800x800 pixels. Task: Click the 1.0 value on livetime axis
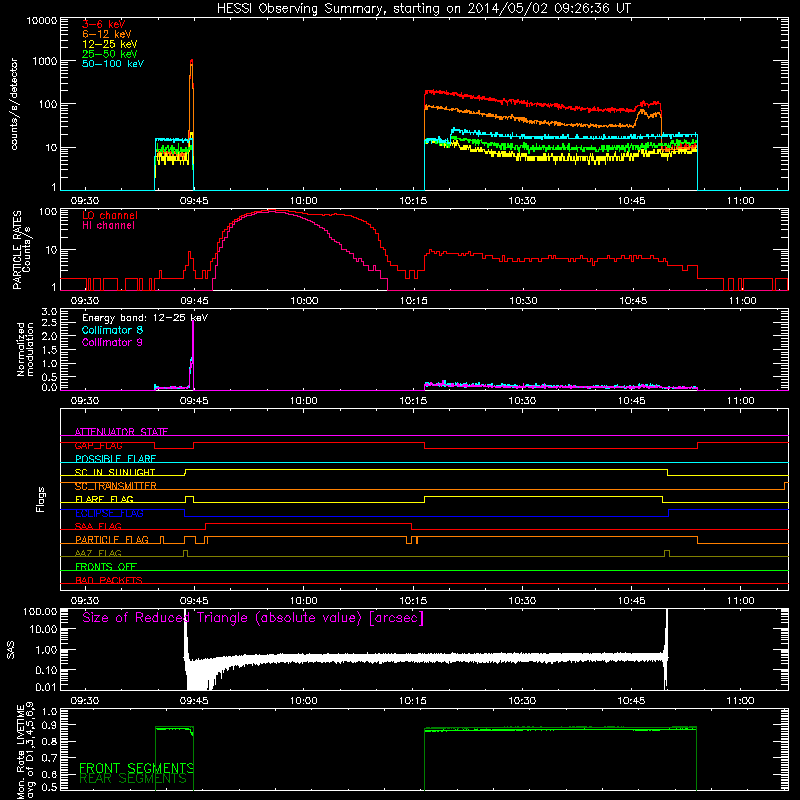click(x=49, y=712)
